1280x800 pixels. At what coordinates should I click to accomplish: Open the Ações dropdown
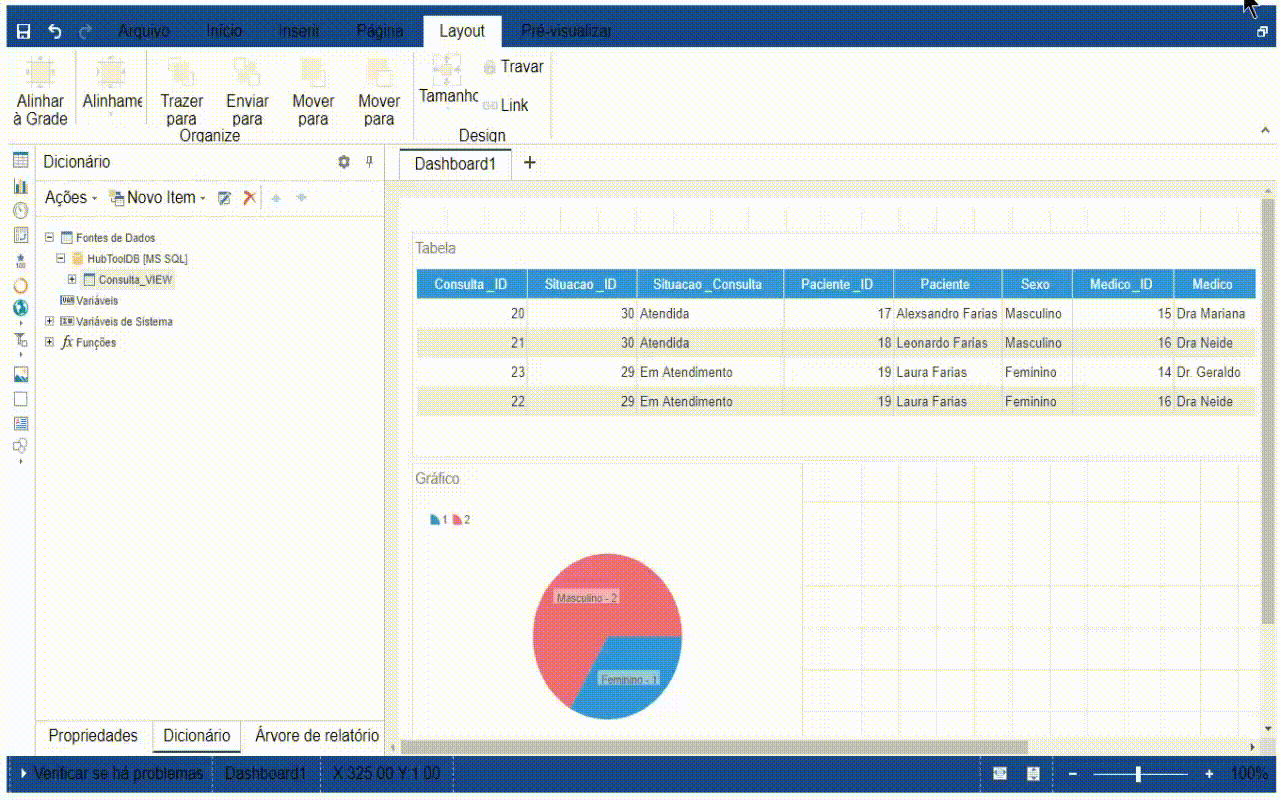(71, 198)
